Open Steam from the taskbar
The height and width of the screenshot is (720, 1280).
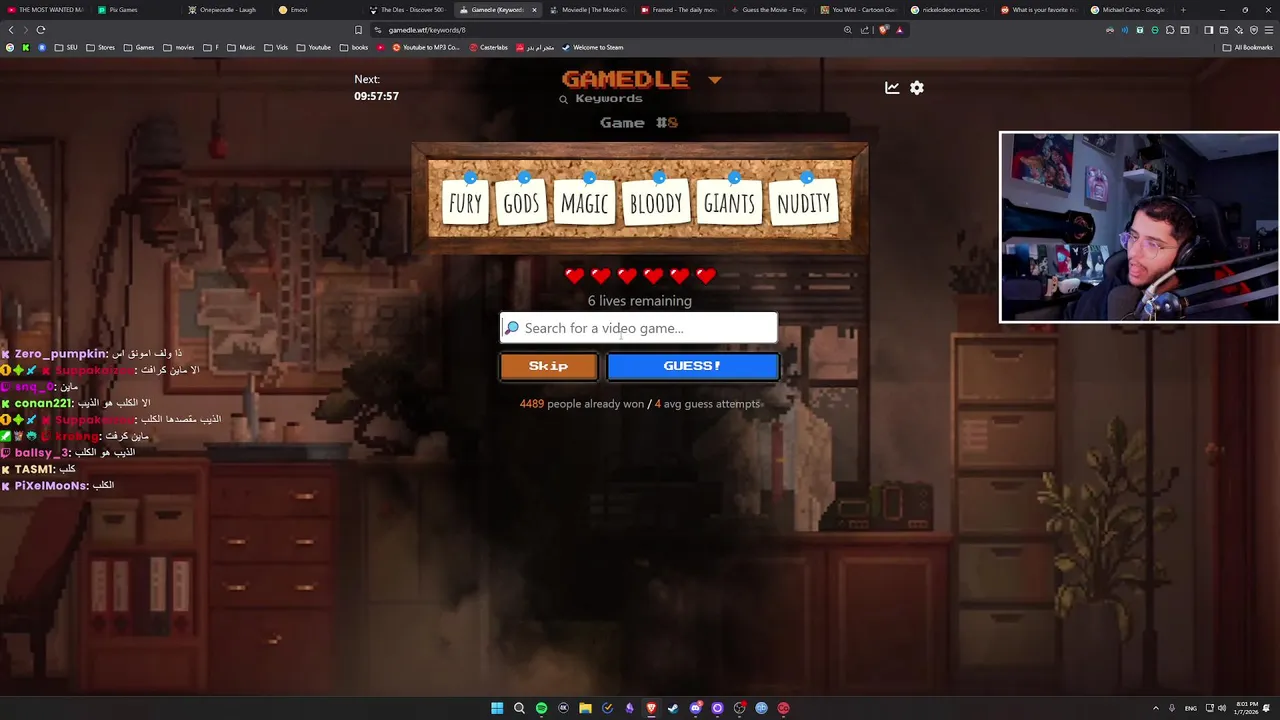673,708
